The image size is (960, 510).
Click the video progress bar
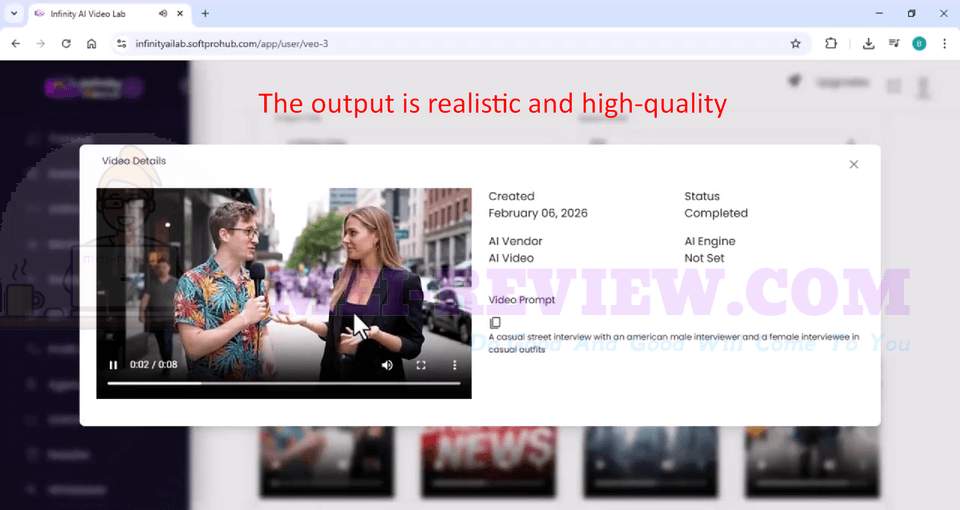(283, 383)
